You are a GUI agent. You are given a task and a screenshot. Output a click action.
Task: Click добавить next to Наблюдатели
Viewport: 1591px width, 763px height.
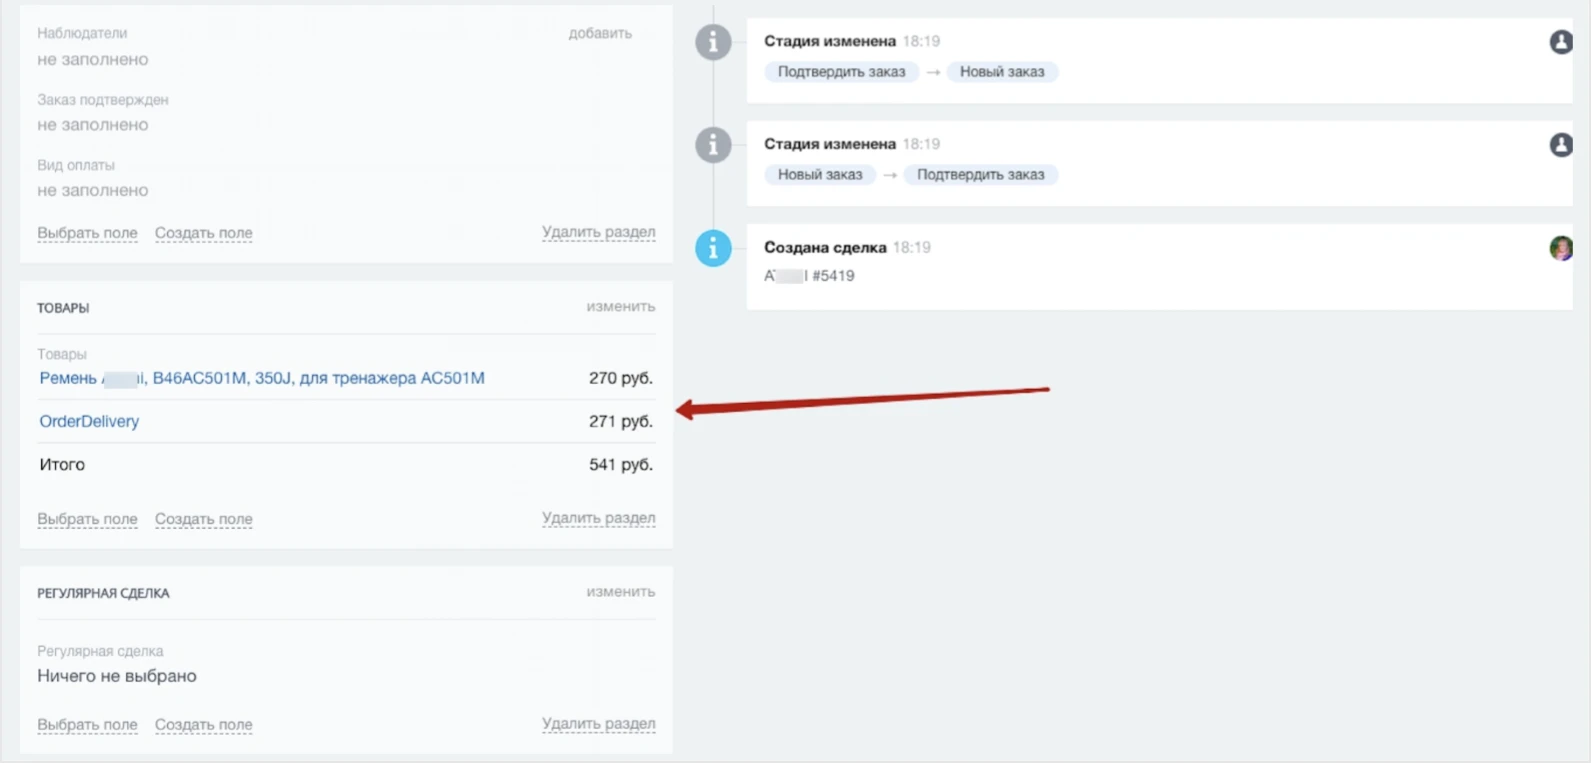(x=600, y=33)
